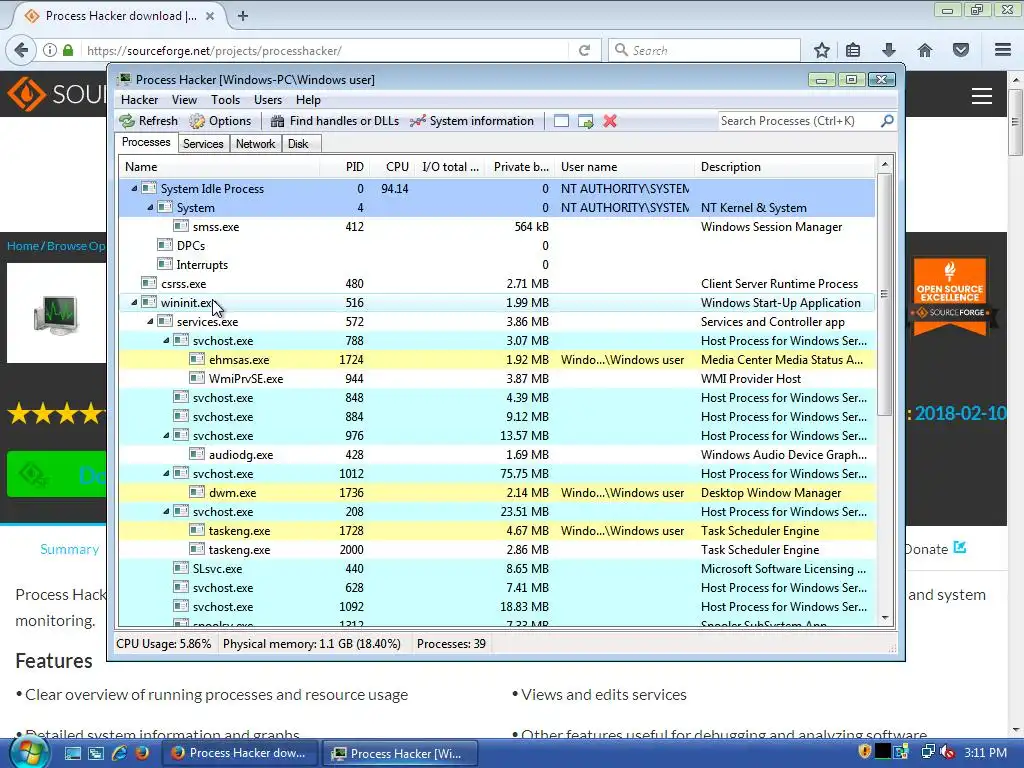Click Find handles or DLLs binoculars
The height and width of the screenshot is (768, 1024).
tap(278, 121)
